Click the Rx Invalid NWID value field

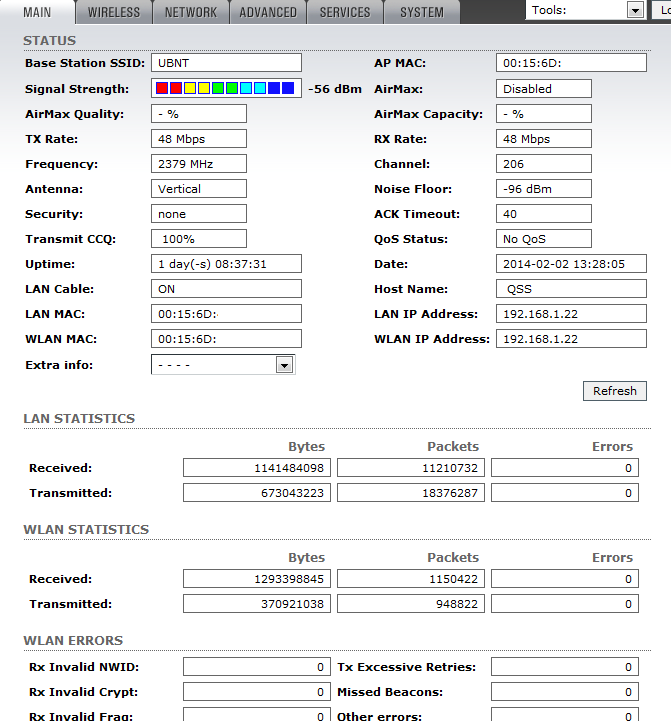(257, 666)
